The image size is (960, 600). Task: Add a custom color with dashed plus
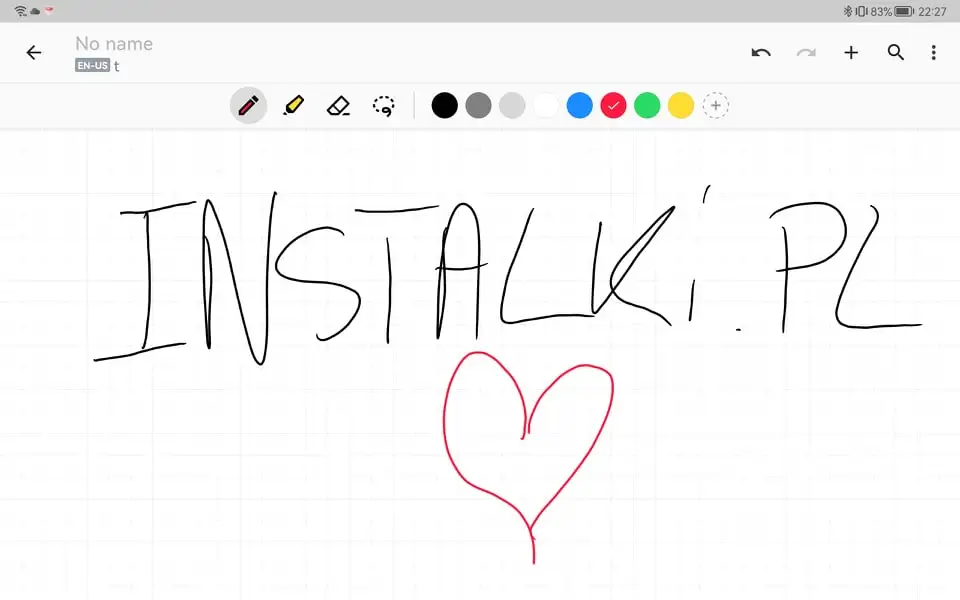pos(715,105)
